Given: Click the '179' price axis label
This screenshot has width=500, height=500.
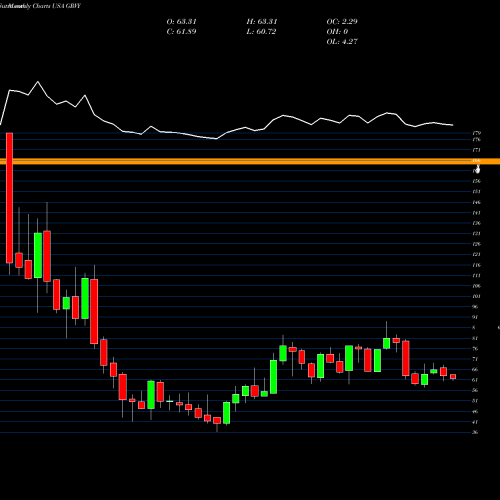Looking at the screenshot, I should pyautogui.click(x=477, y=133).
